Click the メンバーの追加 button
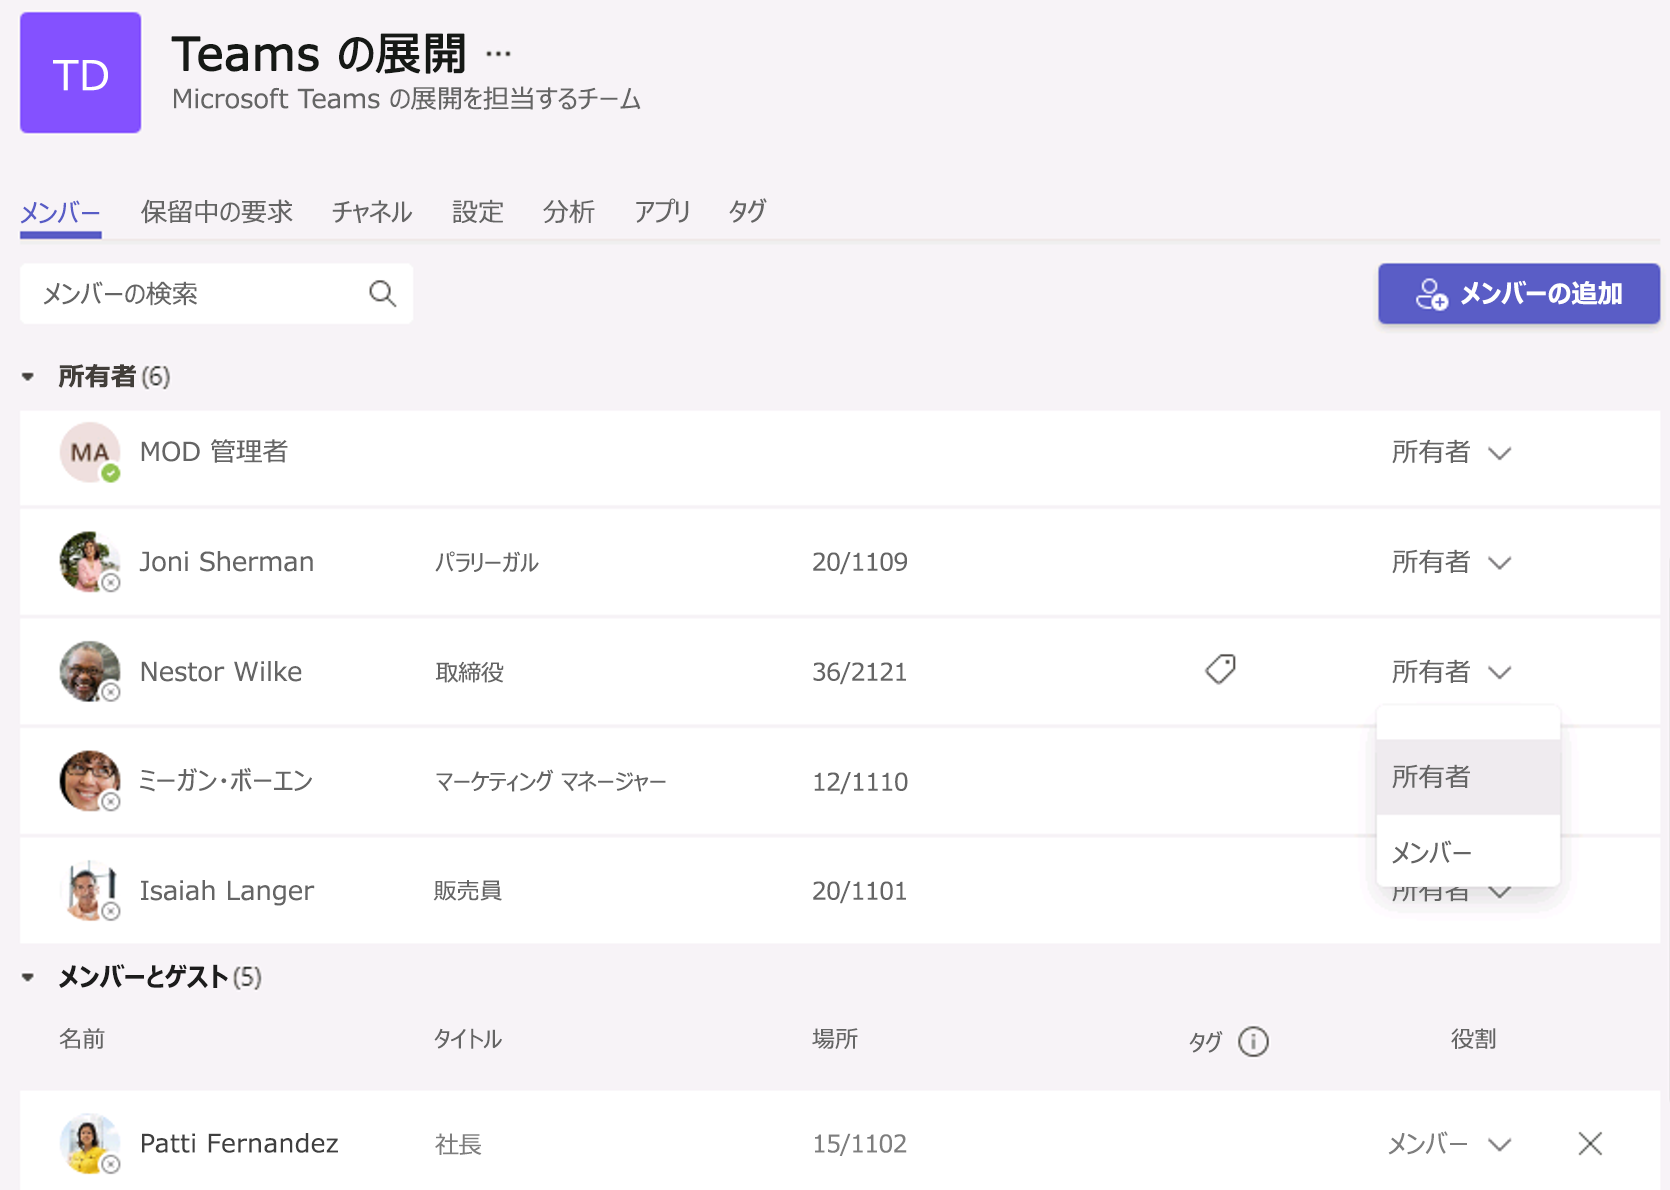The width and height of the screenshot is (1670, 1190). click(1519, 293)
